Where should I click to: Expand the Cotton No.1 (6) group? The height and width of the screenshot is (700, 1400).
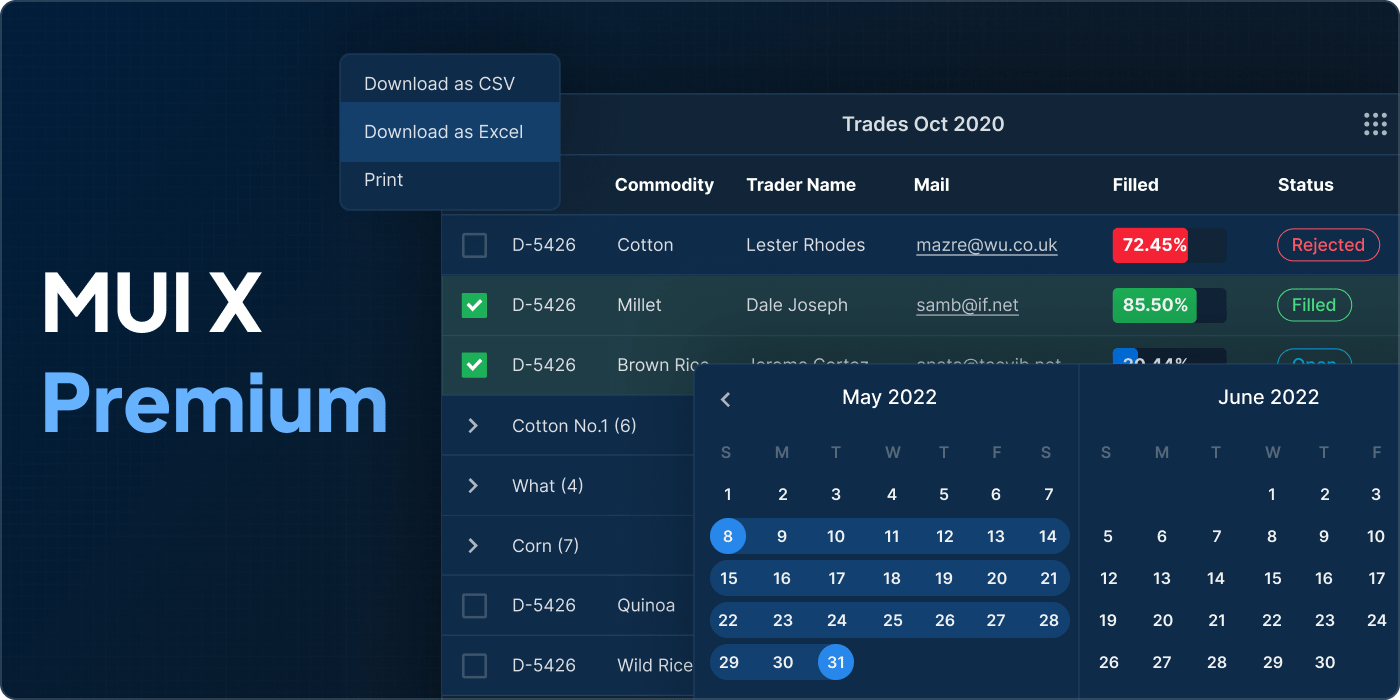coord(472,425)
